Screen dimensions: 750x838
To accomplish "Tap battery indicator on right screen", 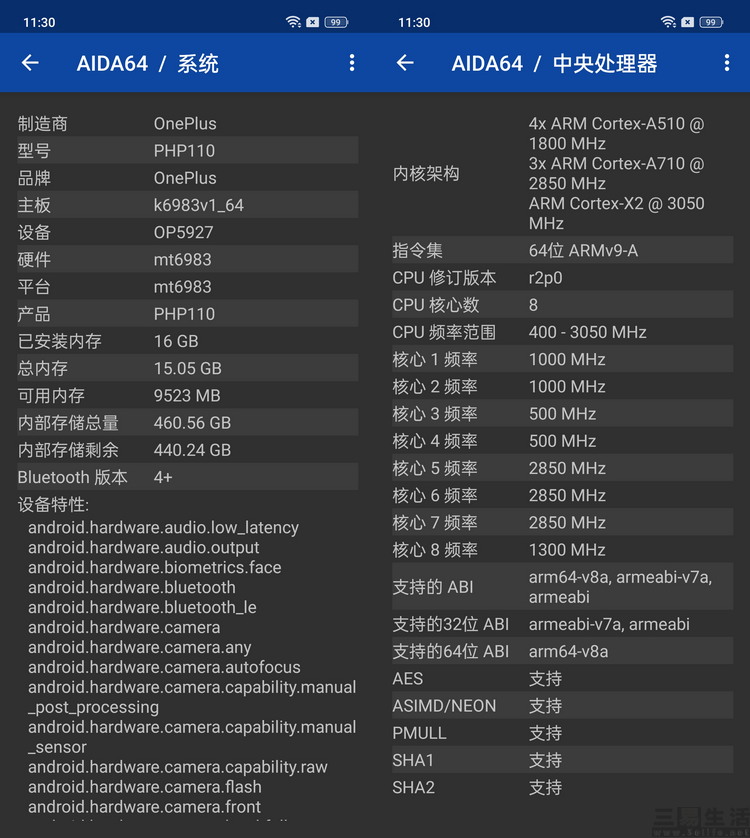I will 712,22.
